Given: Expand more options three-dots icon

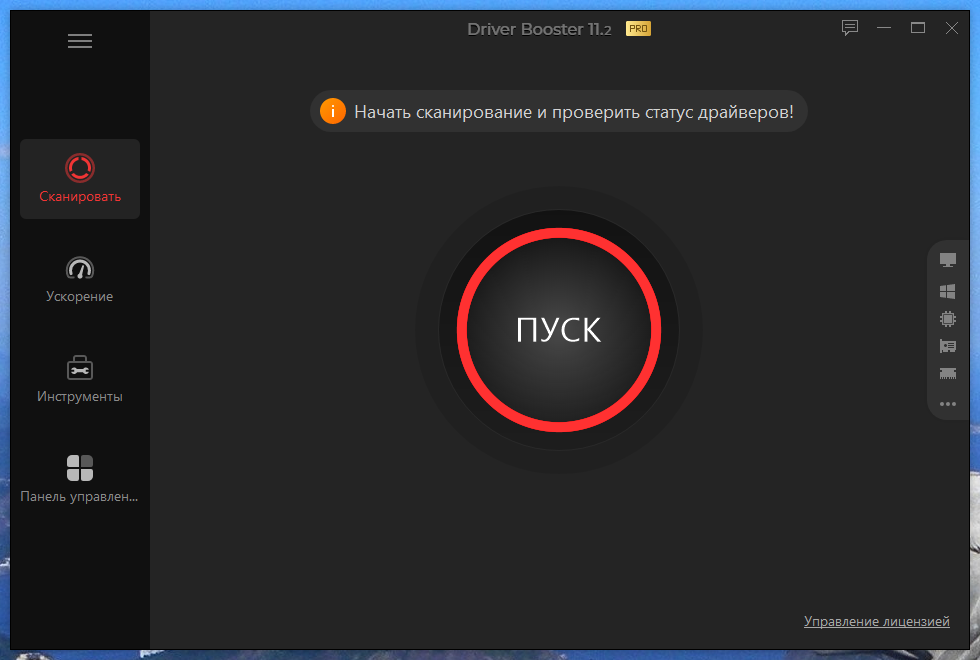Looking at the screenshot, I should tap(948, 404).
